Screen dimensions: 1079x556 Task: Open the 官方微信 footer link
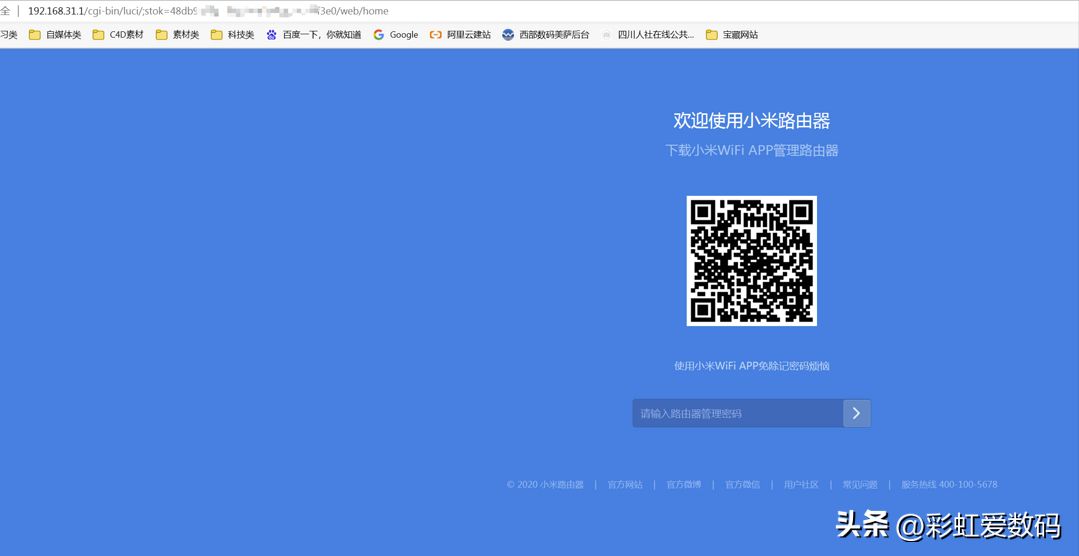[743, 484]
